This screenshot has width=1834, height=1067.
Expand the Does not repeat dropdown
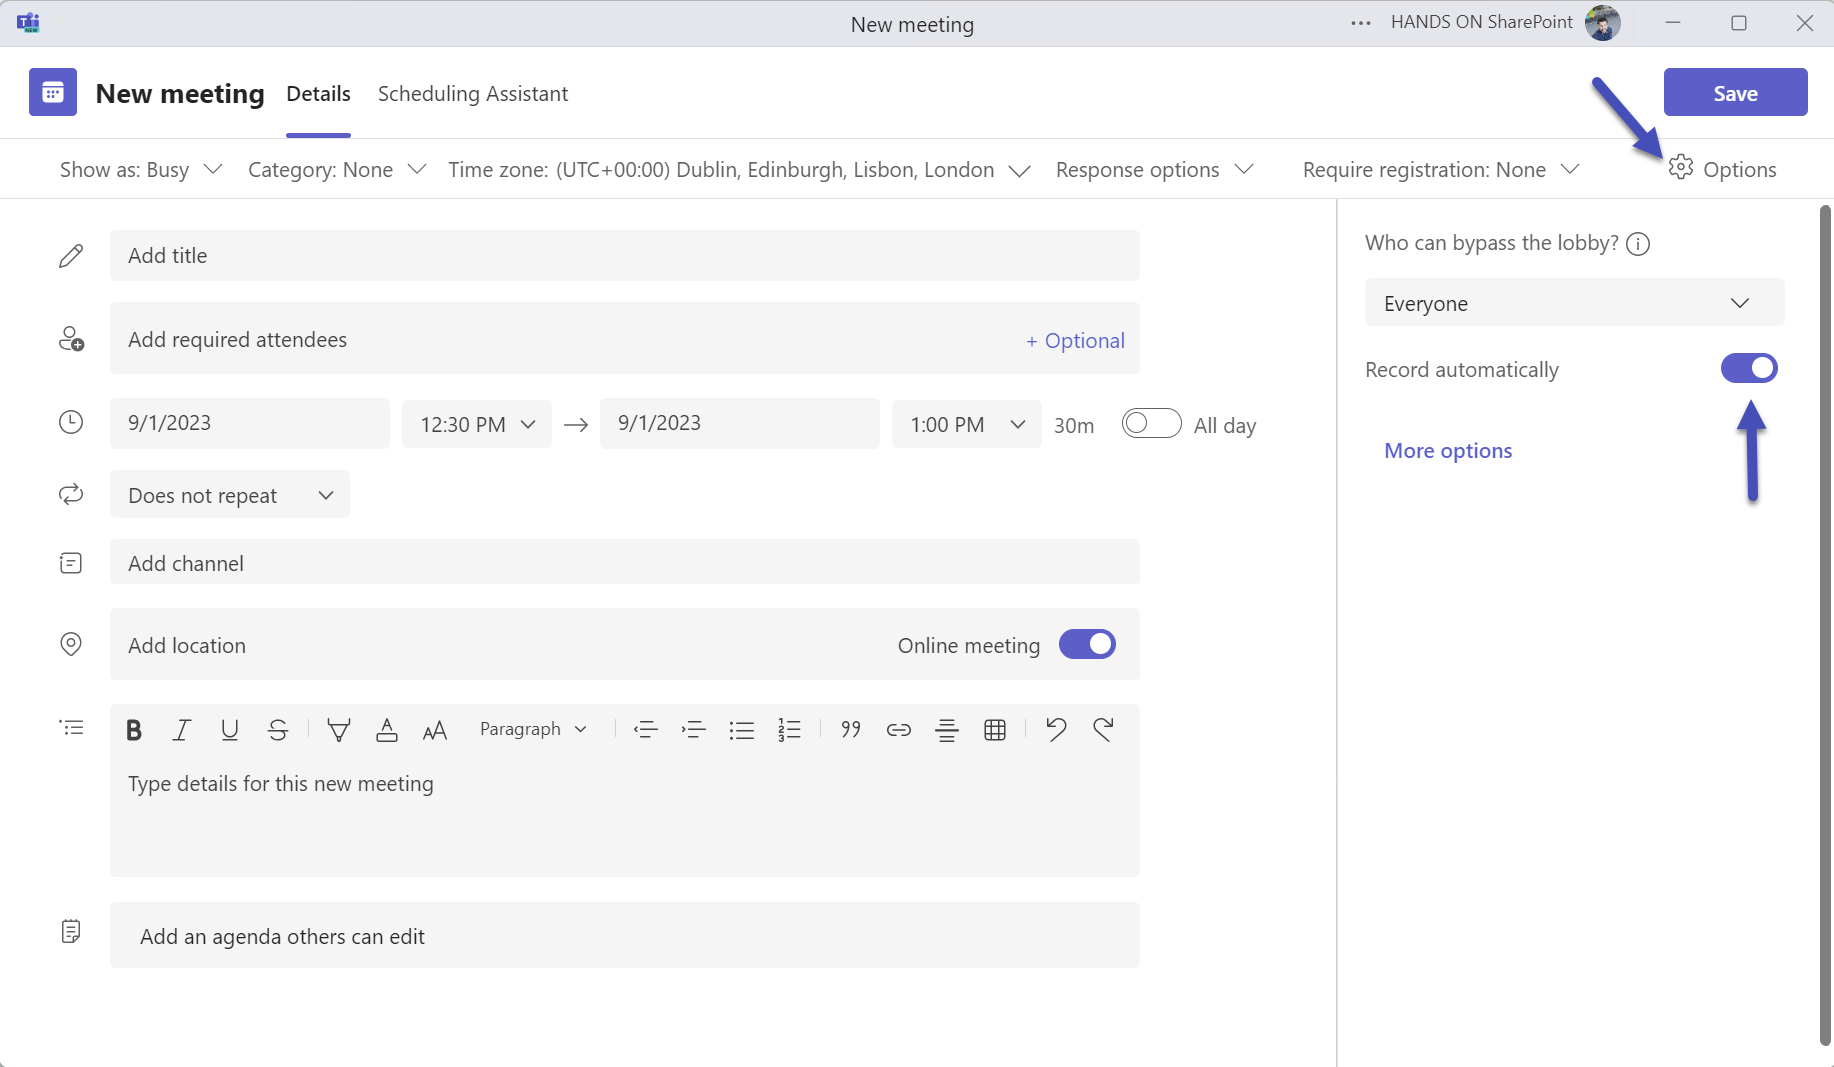[x=229, y=494]
